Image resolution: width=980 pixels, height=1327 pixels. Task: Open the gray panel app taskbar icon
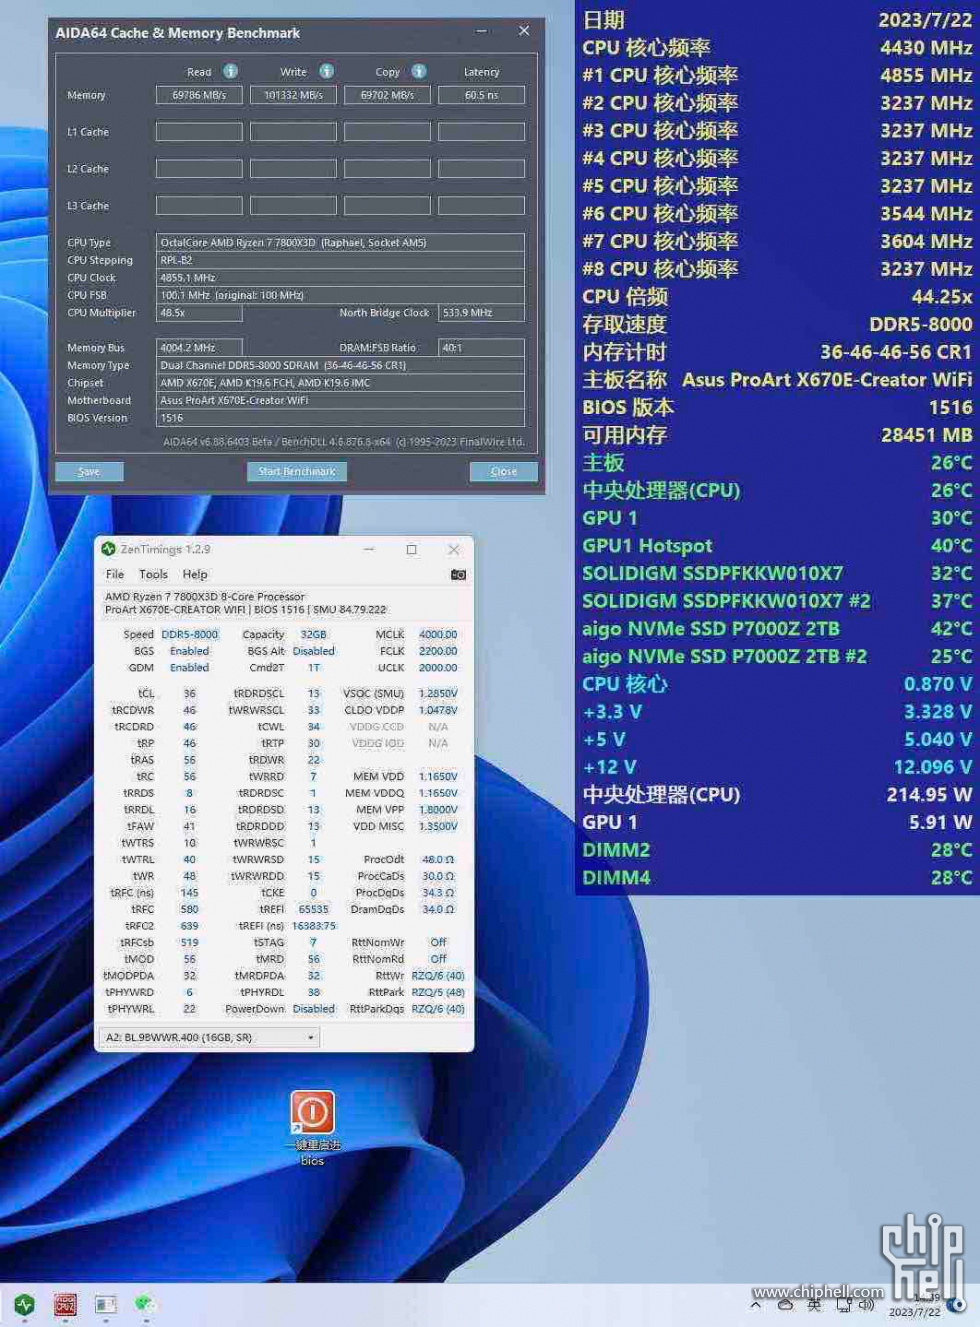105,1304
